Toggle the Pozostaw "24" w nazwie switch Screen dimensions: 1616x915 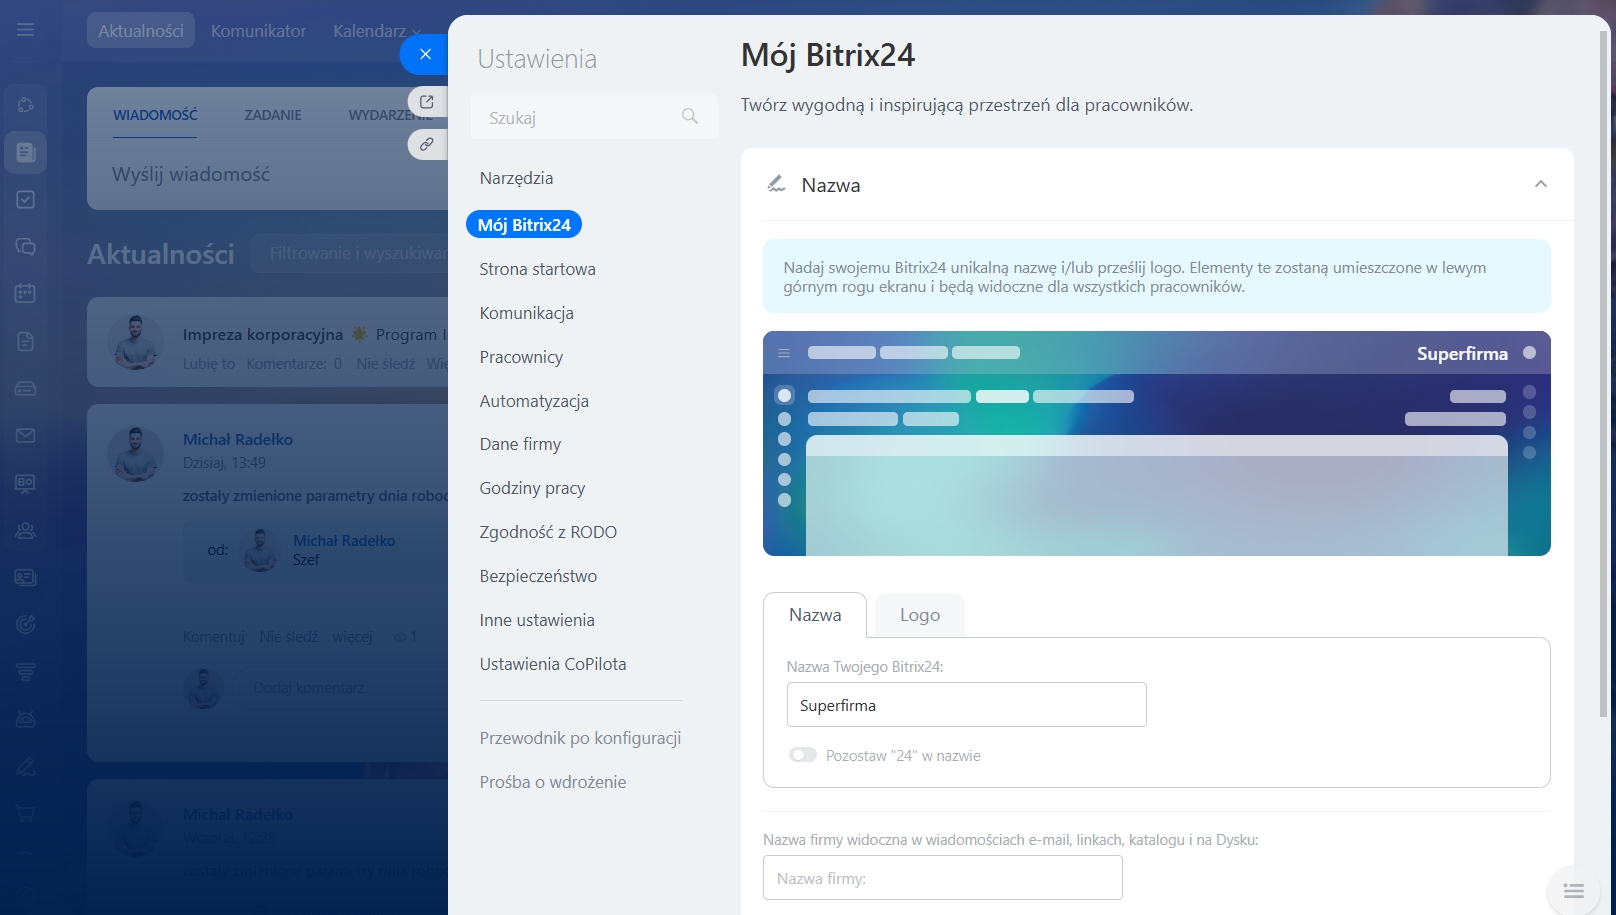pos(802,755)
